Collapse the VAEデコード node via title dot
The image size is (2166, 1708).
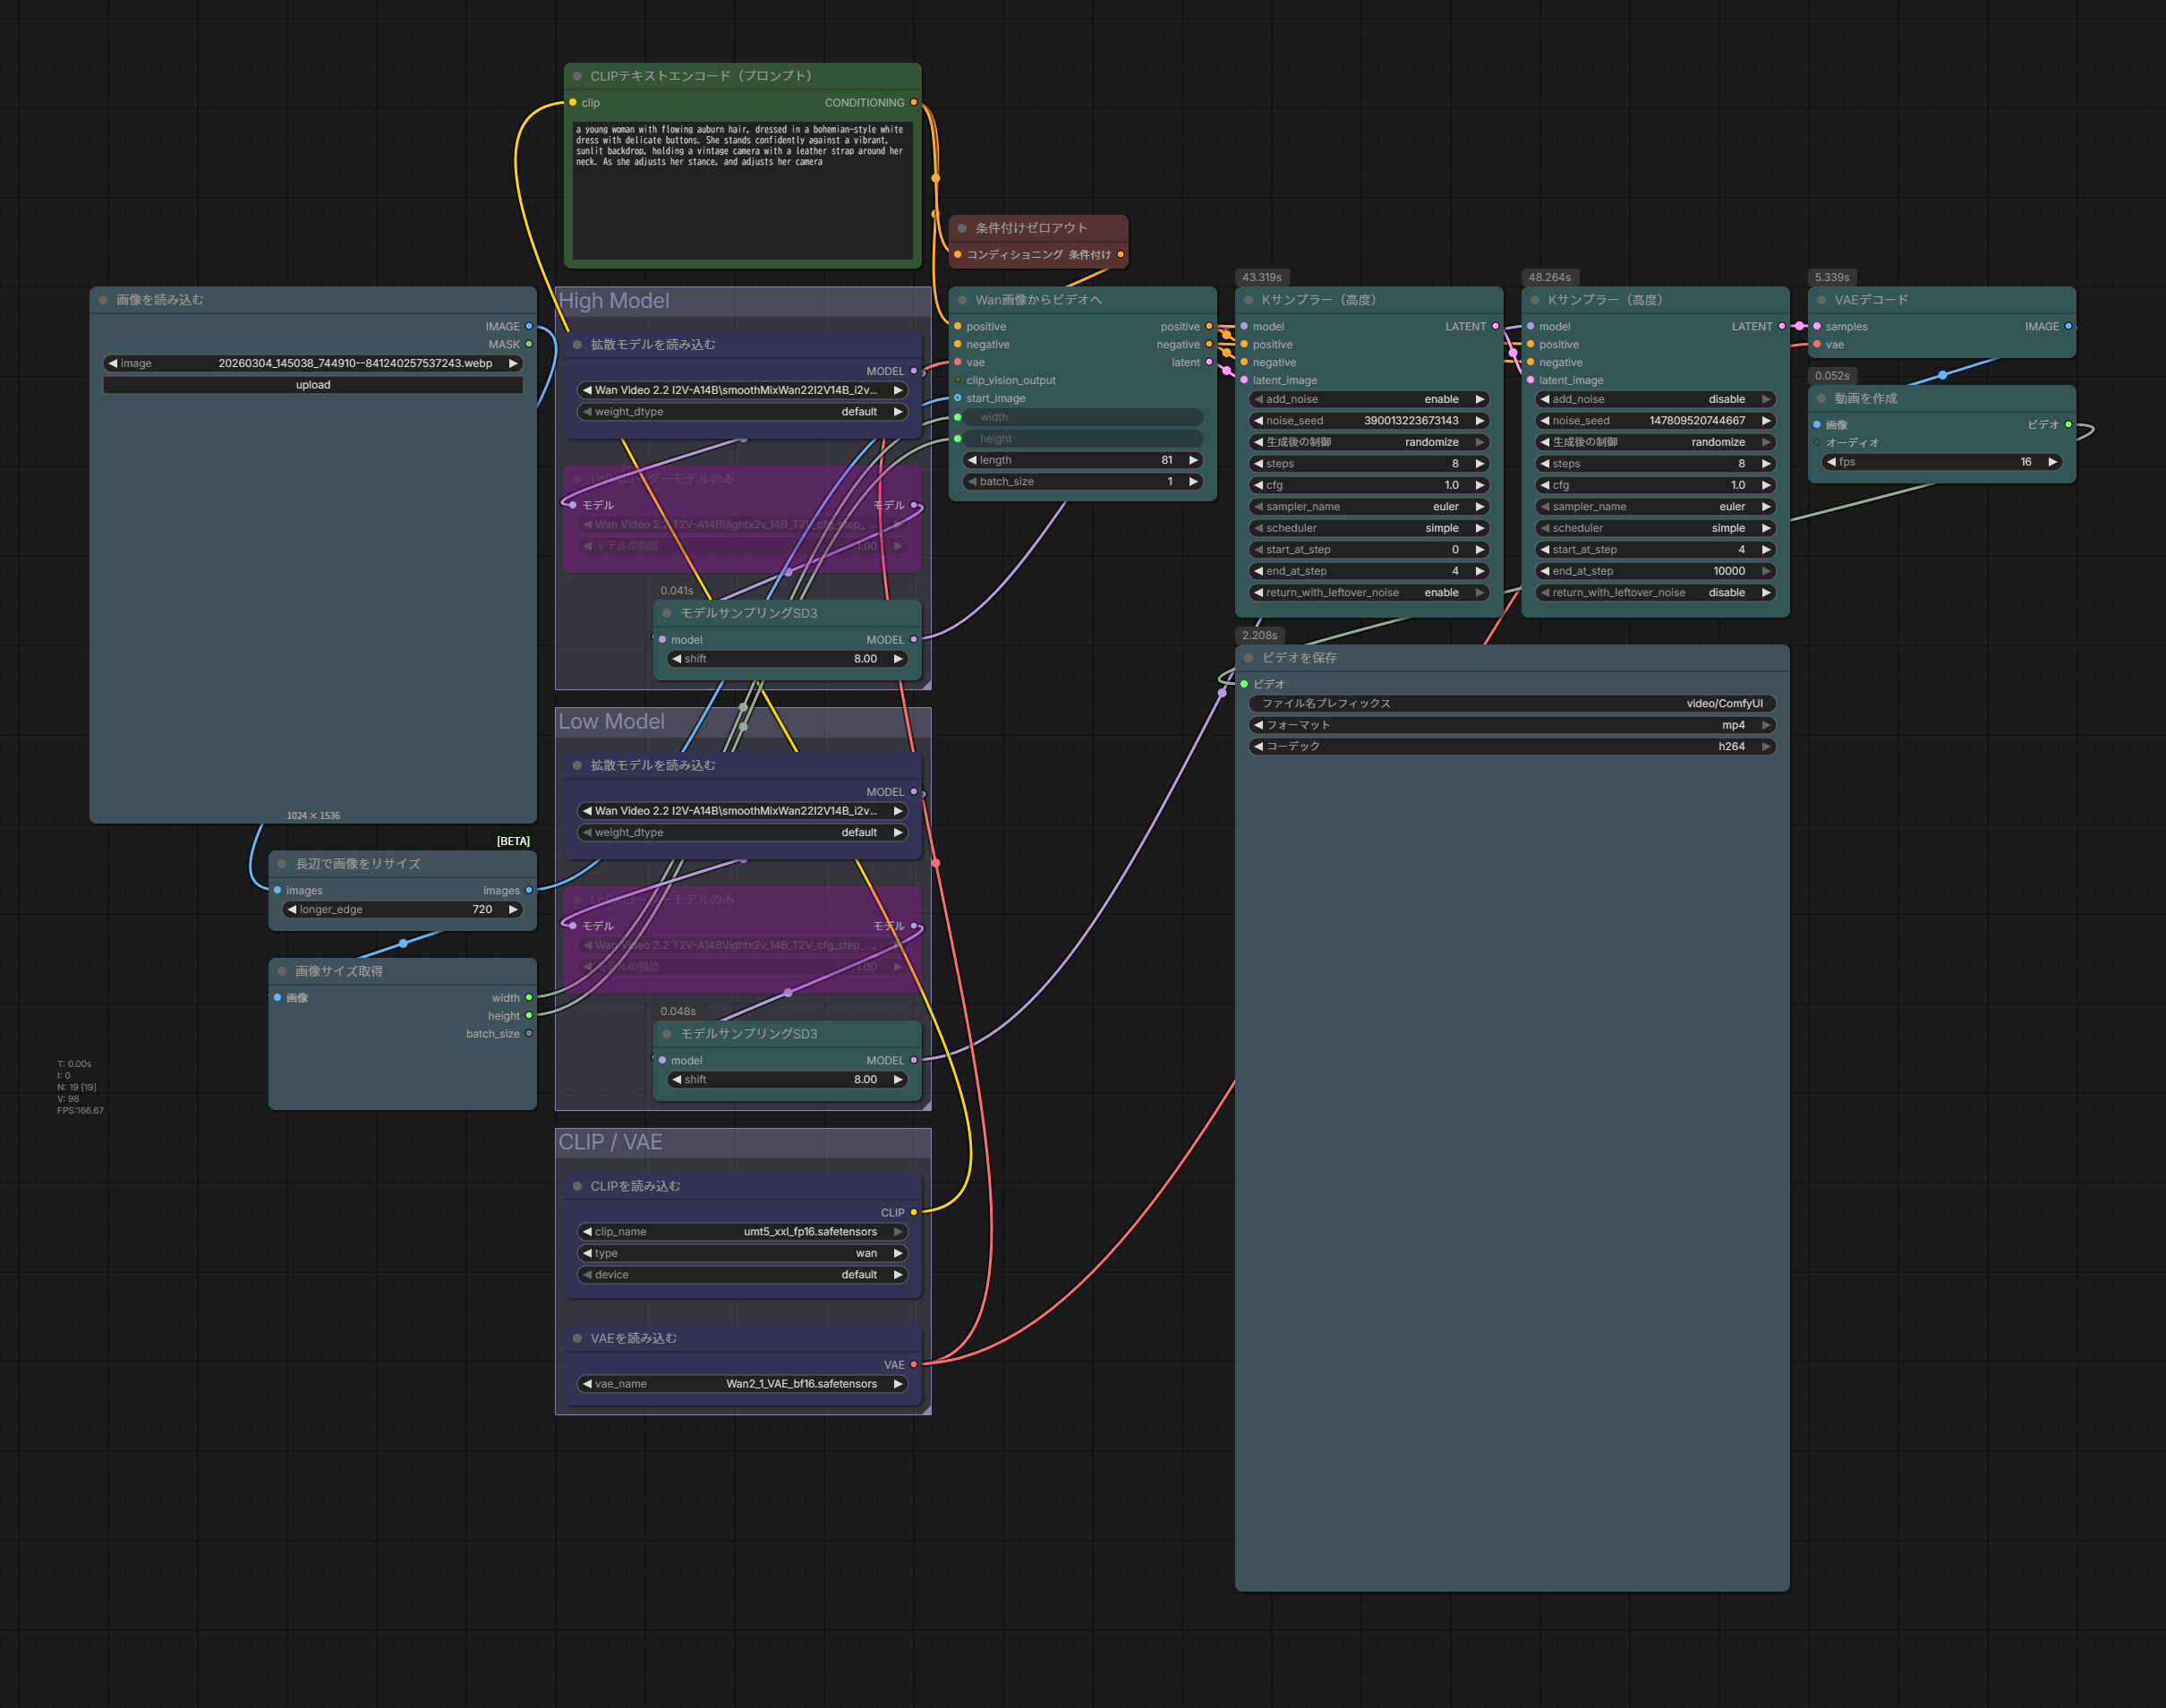click(1821, 300)
